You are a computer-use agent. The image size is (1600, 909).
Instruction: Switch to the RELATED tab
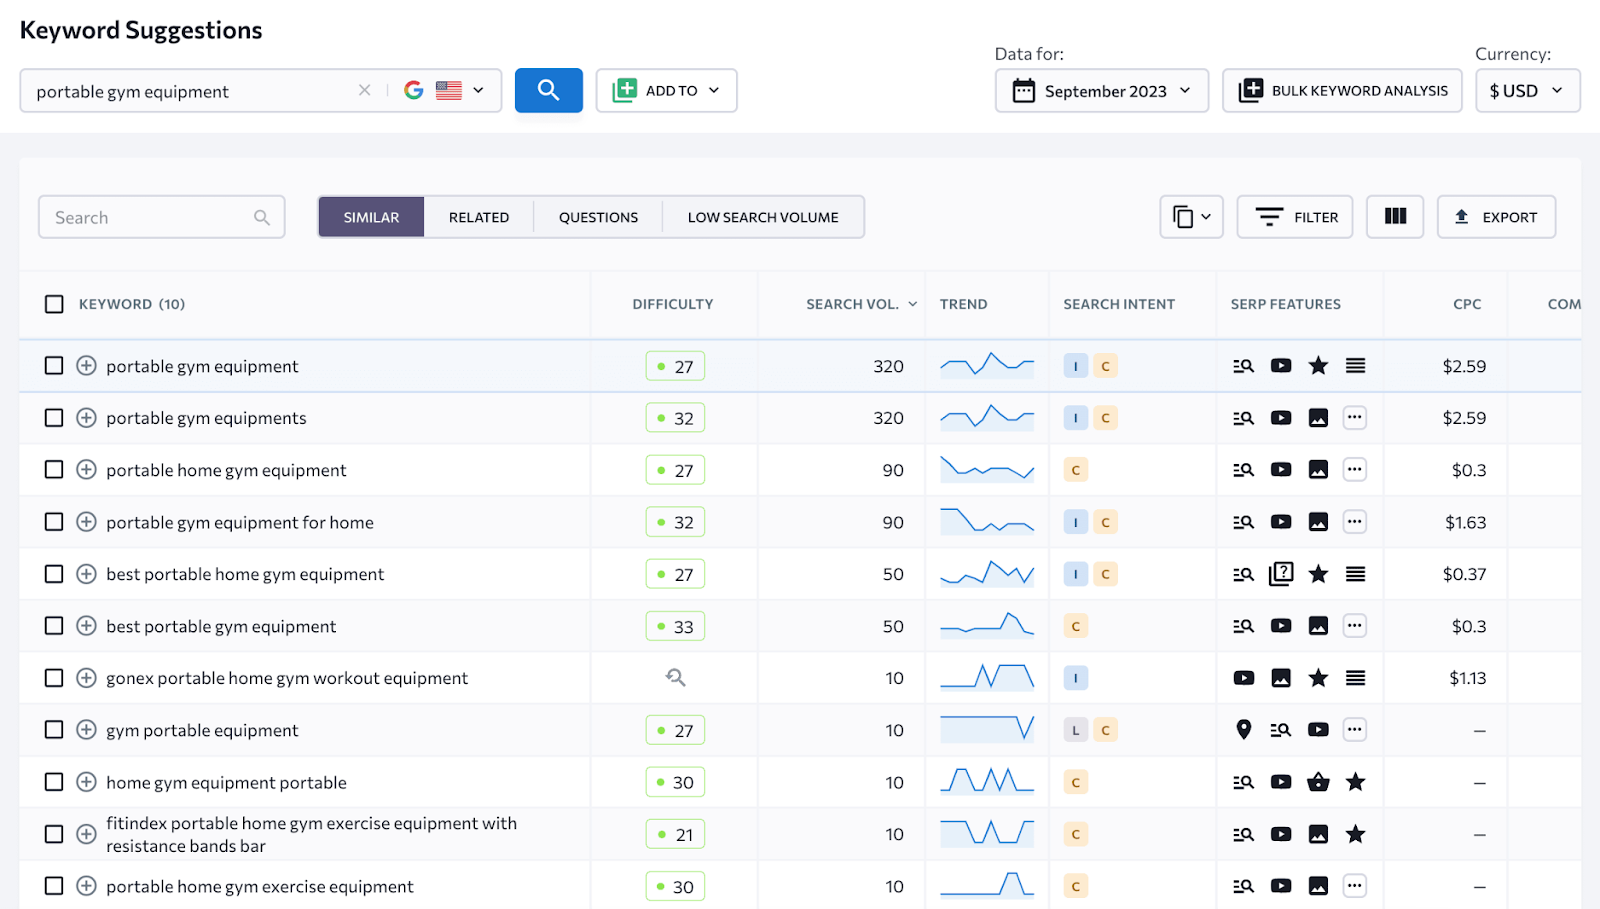point(479,216)
